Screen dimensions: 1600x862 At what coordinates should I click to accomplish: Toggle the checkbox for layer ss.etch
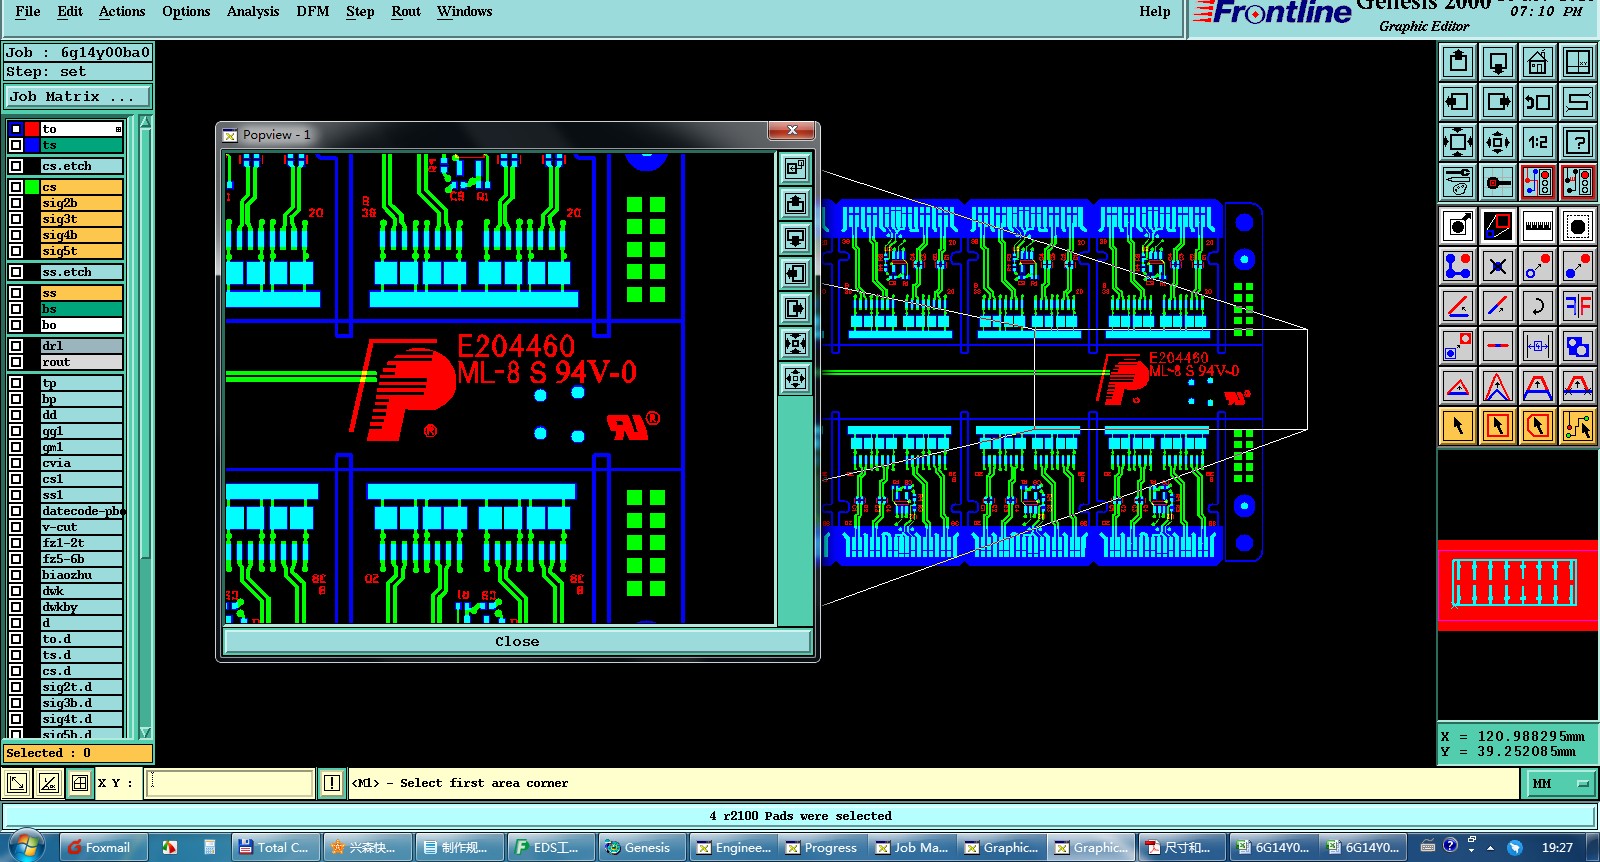pyautogui.click(x=16, y=272)
